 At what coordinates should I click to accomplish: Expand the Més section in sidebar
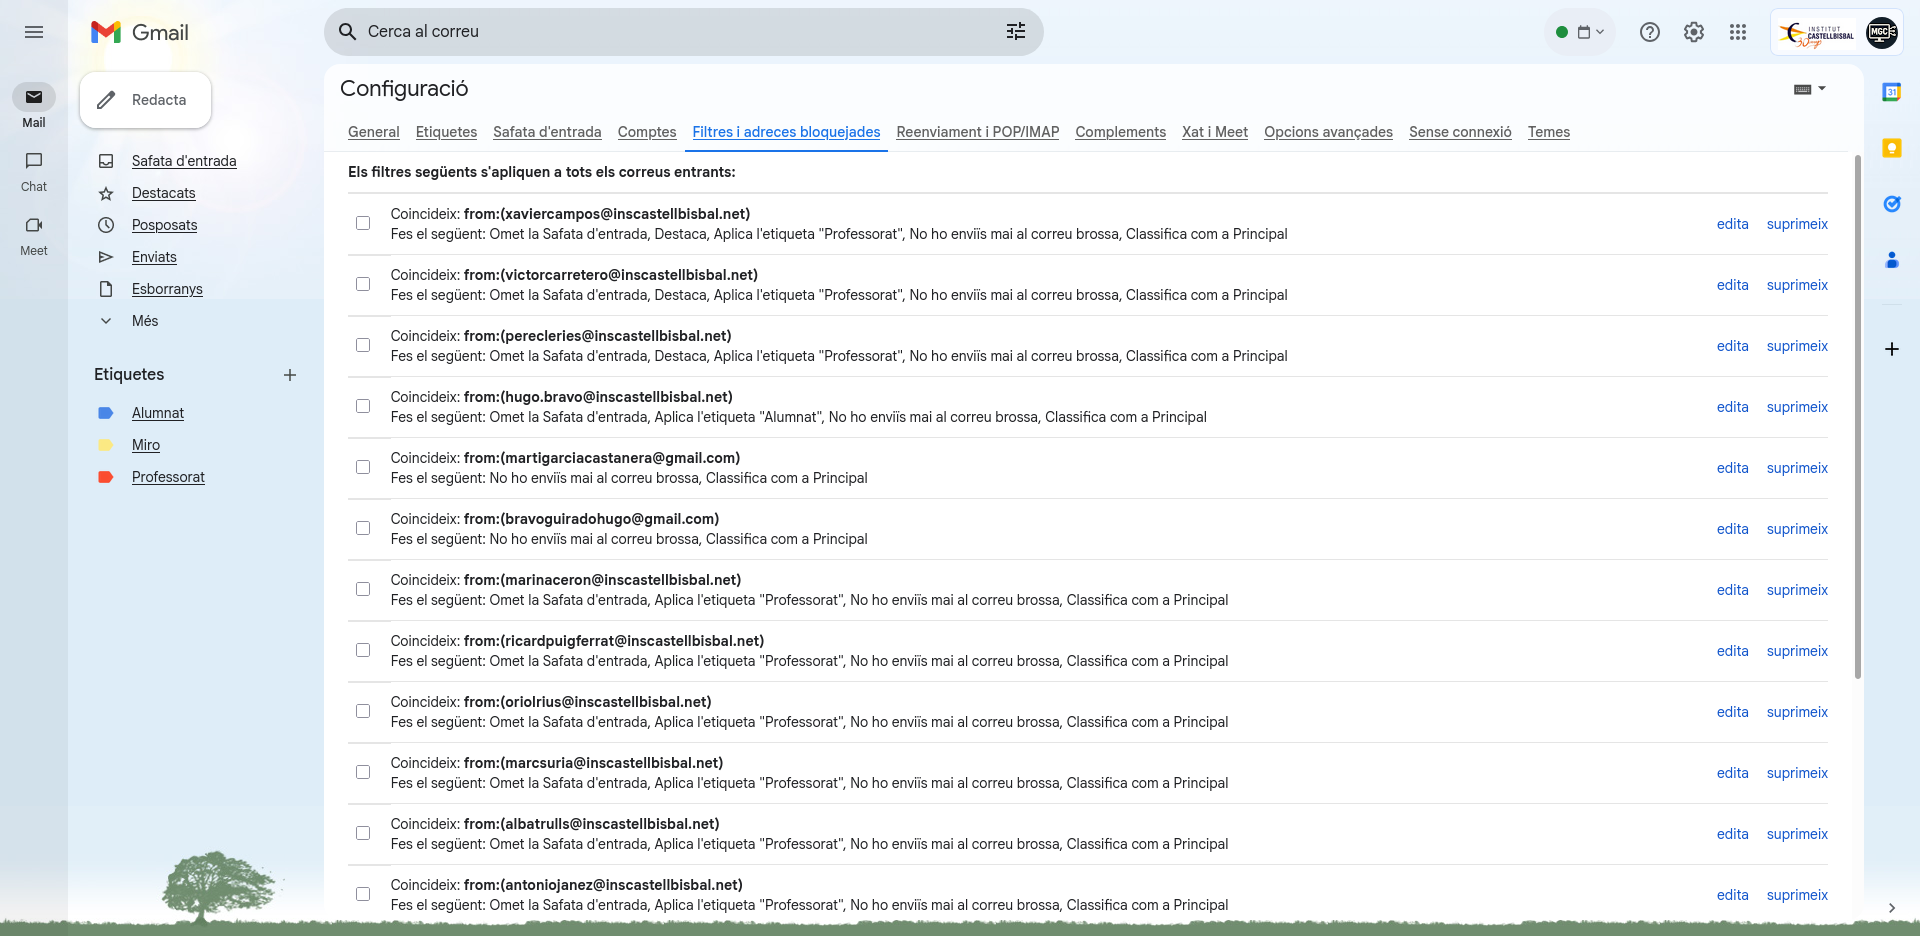(x=144, y=321)
